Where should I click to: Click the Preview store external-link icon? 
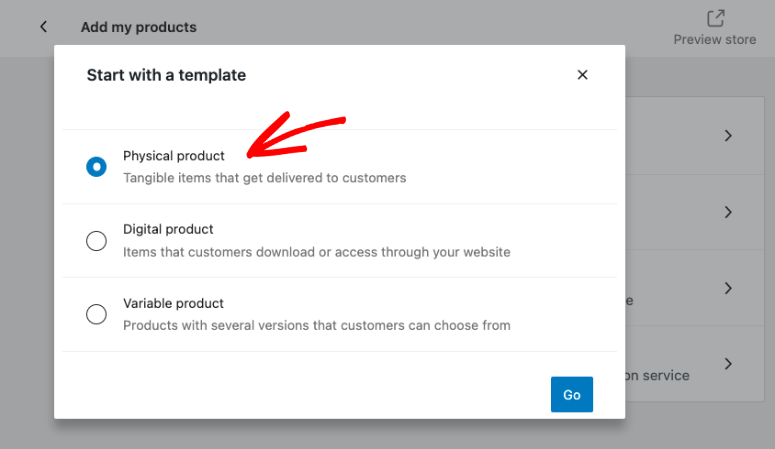715,18
